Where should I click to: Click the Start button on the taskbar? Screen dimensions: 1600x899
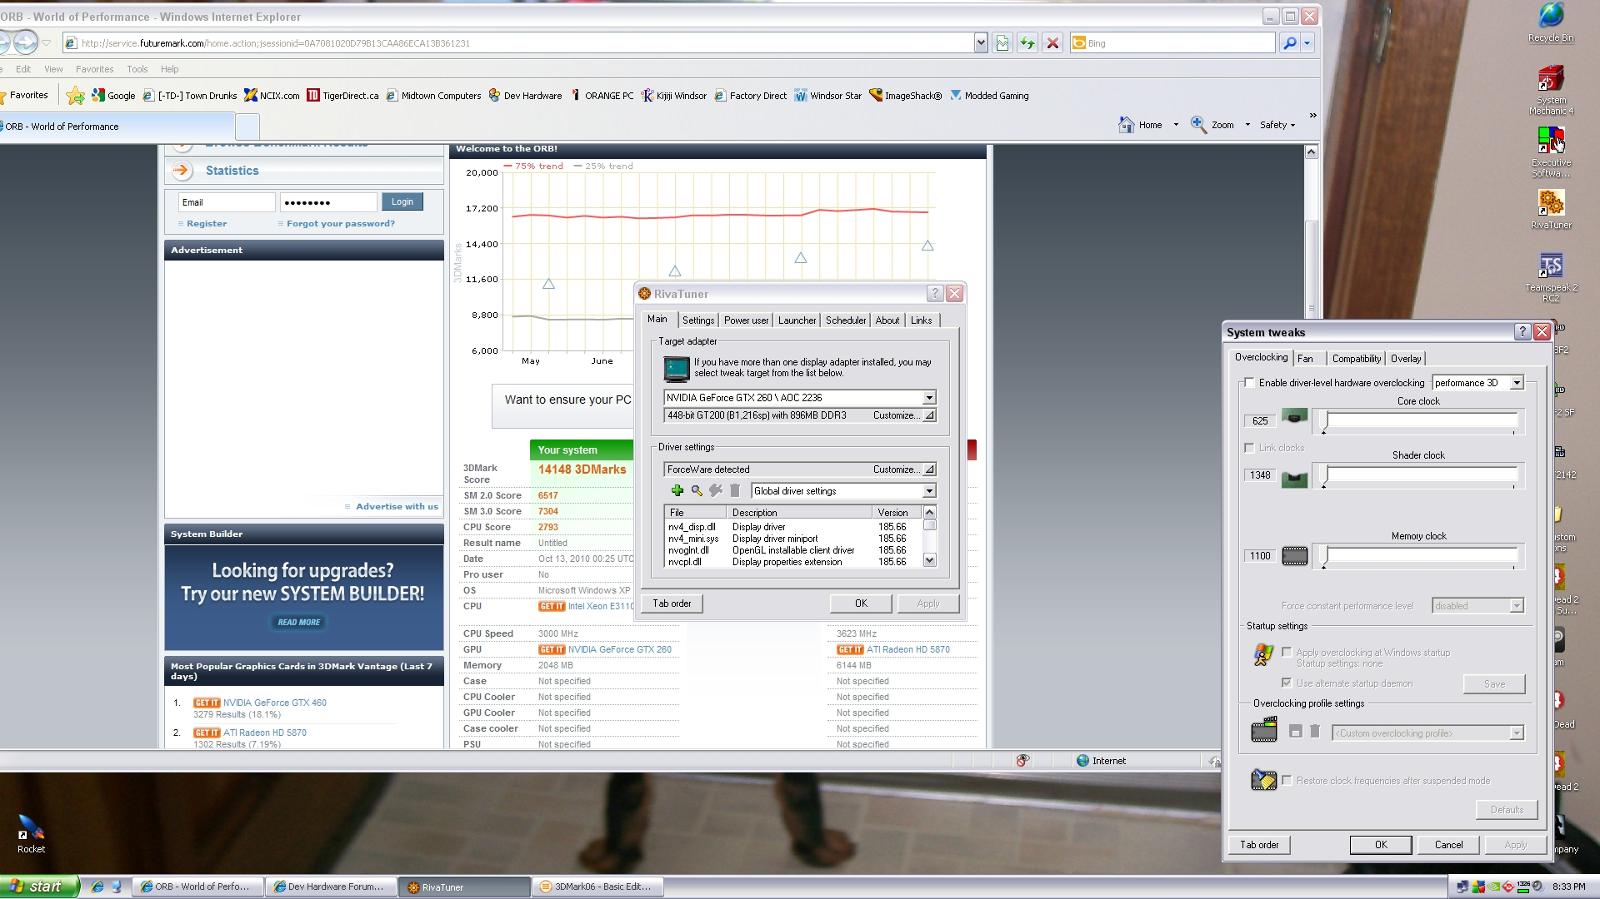click(x=39, y=886)
